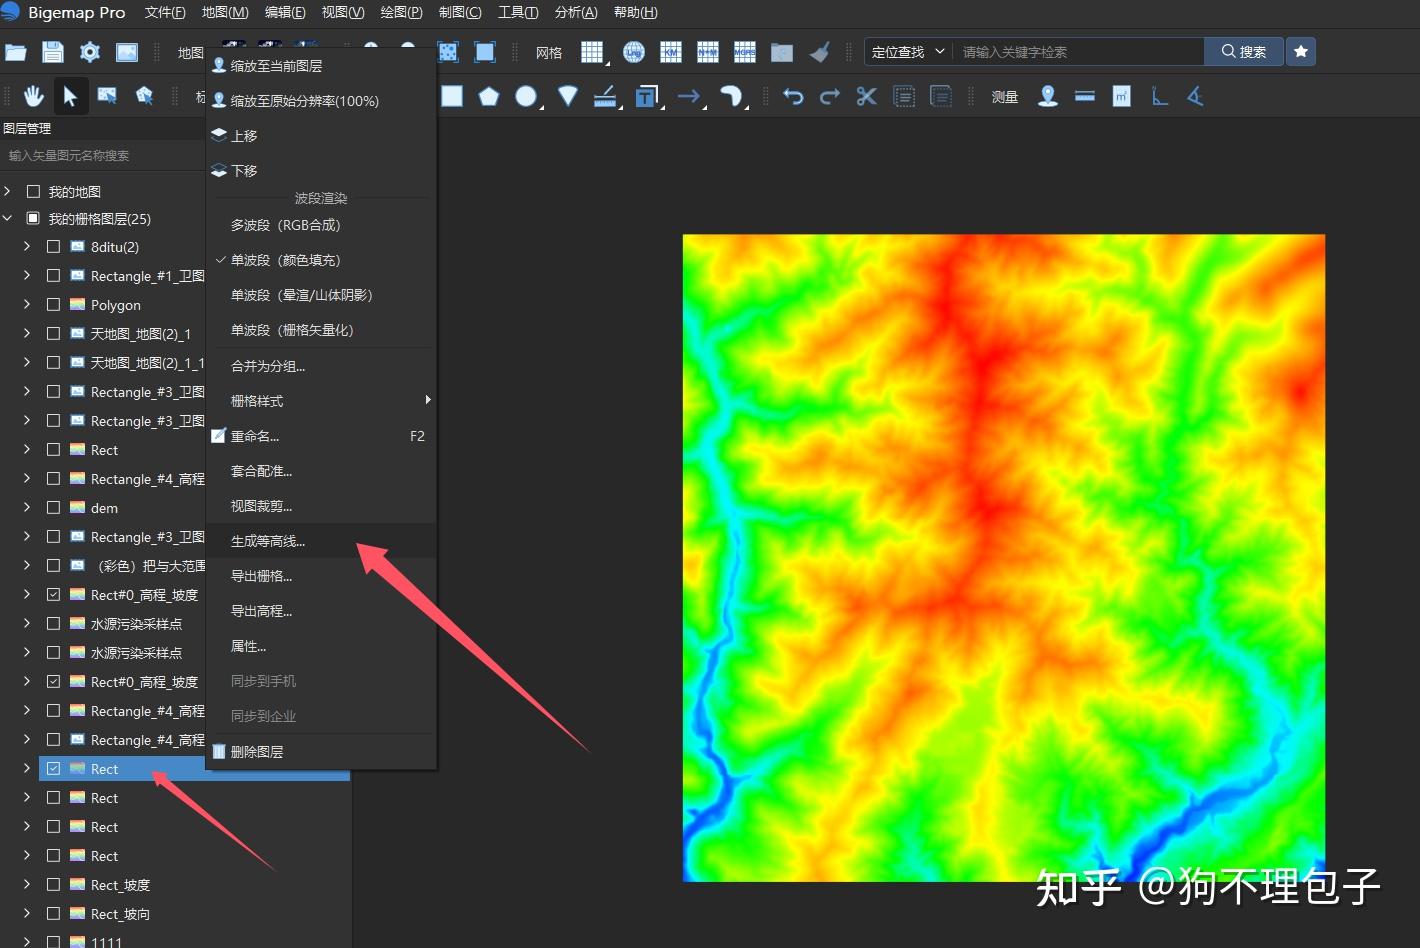Choose 删除图层 from context menu

pyautogui.click(x=321, y=752)
